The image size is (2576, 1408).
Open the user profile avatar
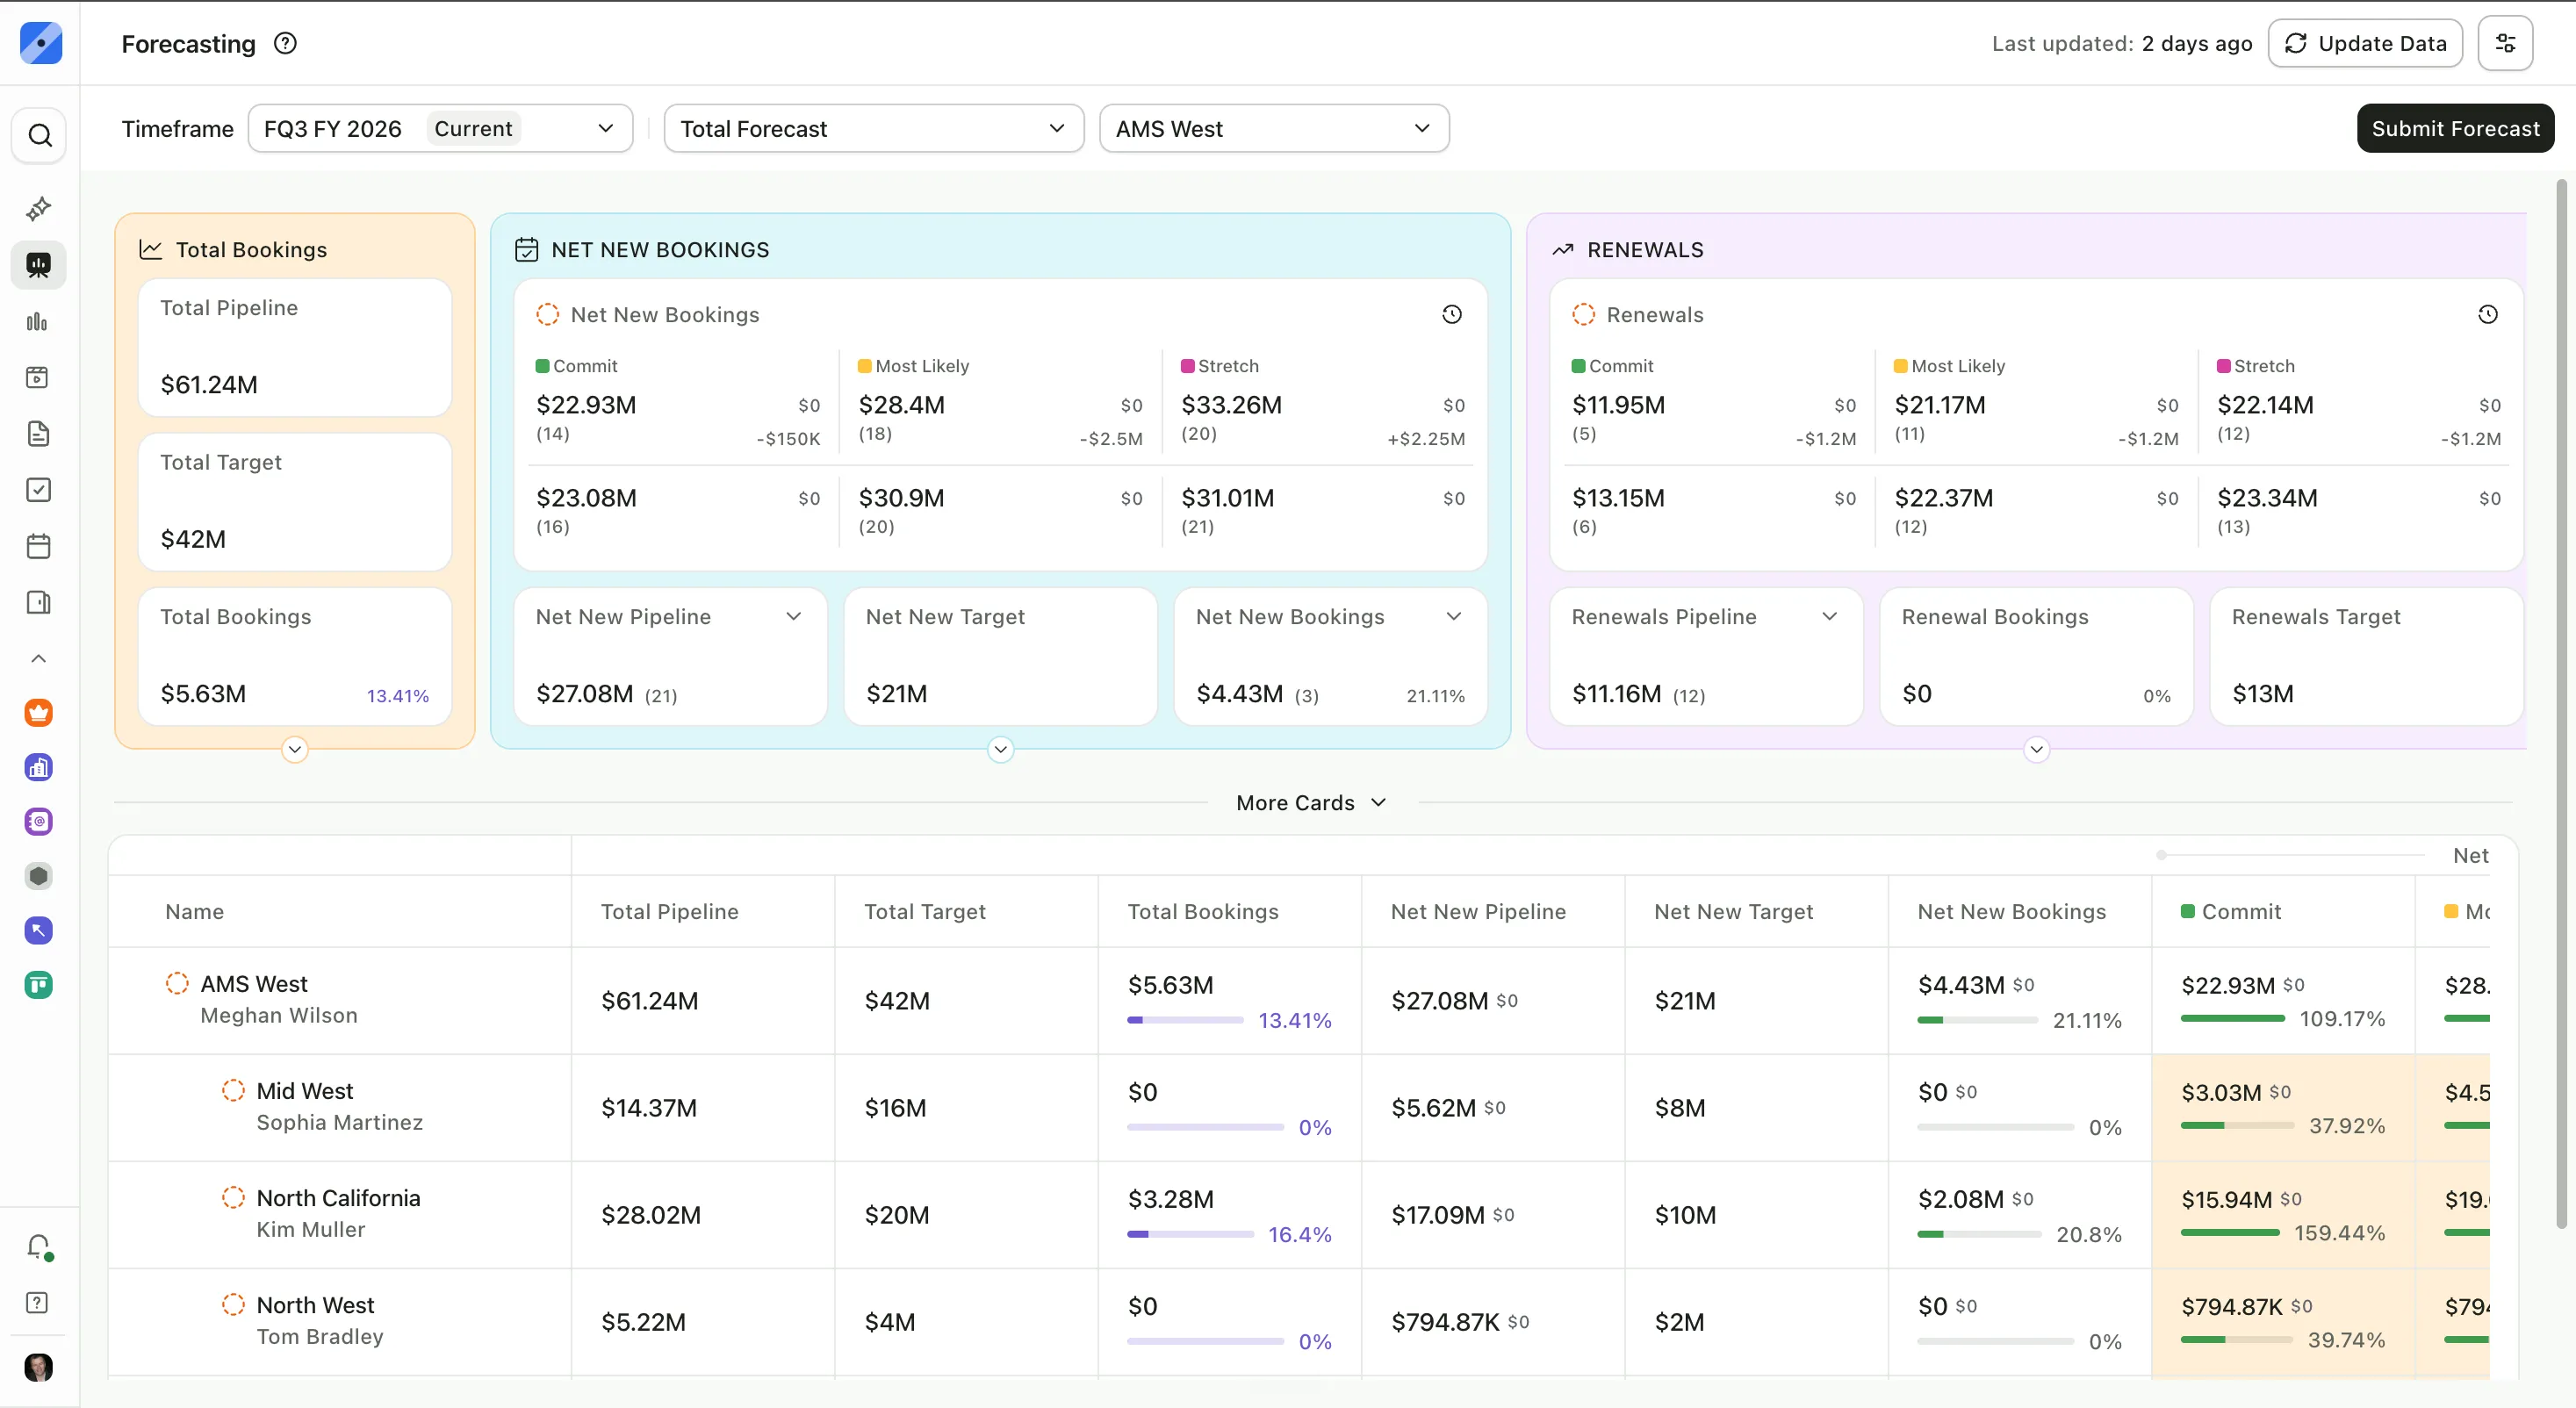(38, 1367)
